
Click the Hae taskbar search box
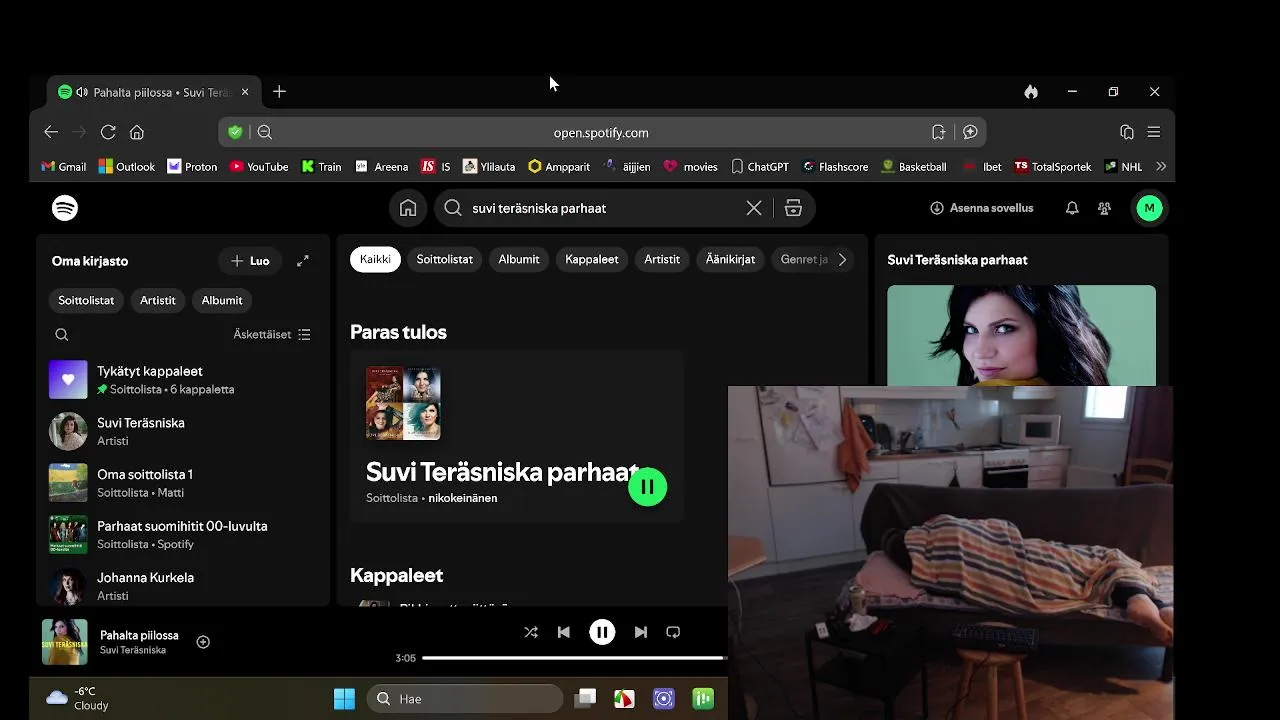coord(465,699)
